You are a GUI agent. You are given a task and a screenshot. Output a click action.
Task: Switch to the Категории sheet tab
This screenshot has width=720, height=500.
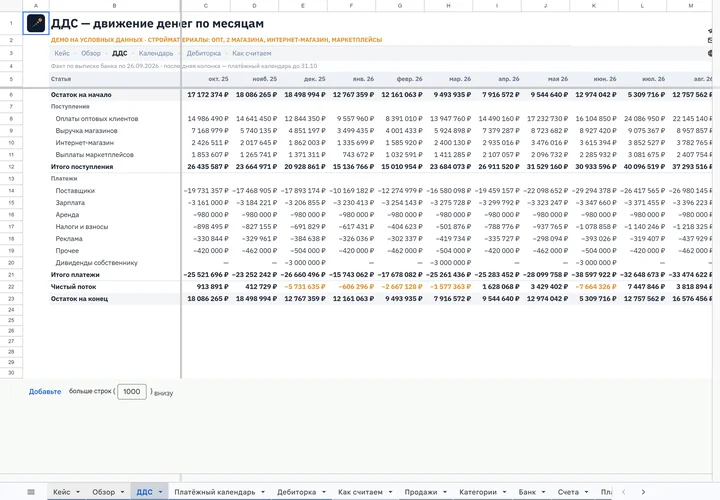pyautogui.click(x=478, y=492)
